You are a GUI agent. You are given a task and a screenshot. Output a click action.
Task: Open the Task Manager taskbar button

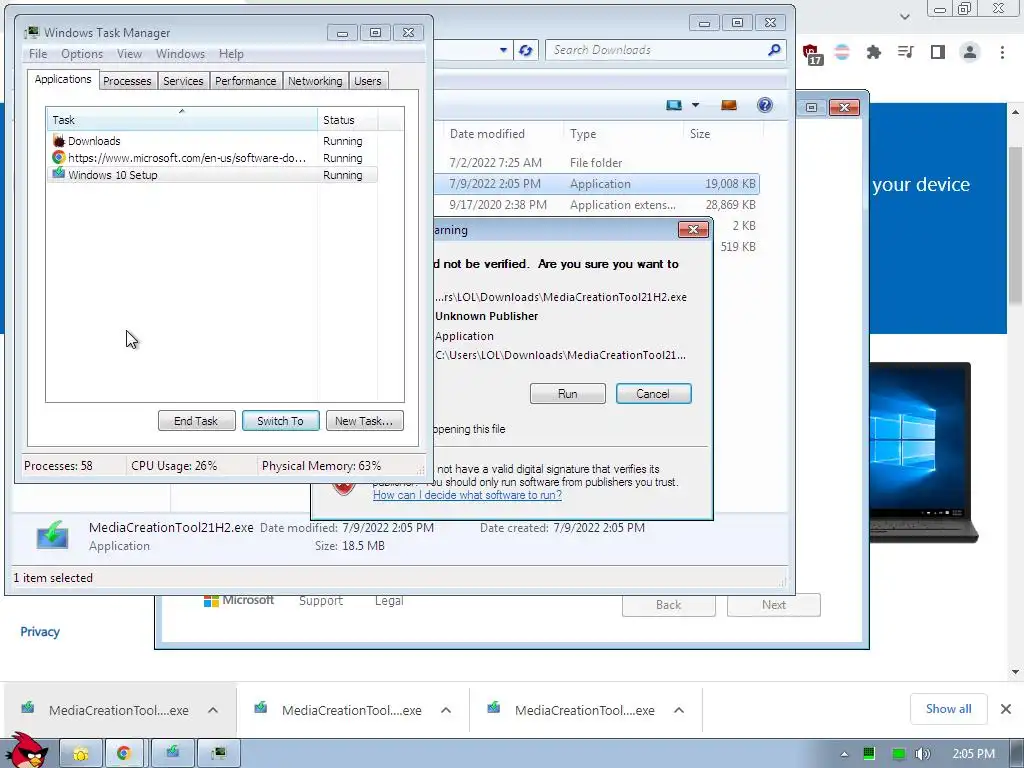[x=219, y=754]
